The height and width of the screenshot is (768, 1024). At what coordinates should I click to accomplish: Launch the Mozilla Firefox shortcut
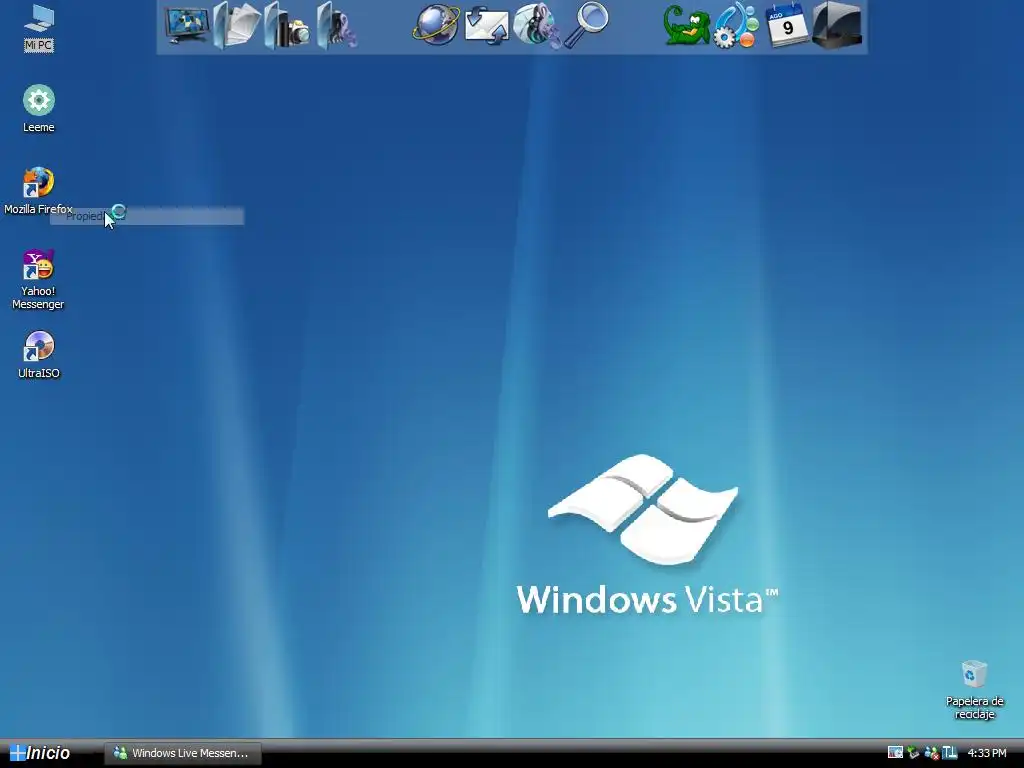39,190
